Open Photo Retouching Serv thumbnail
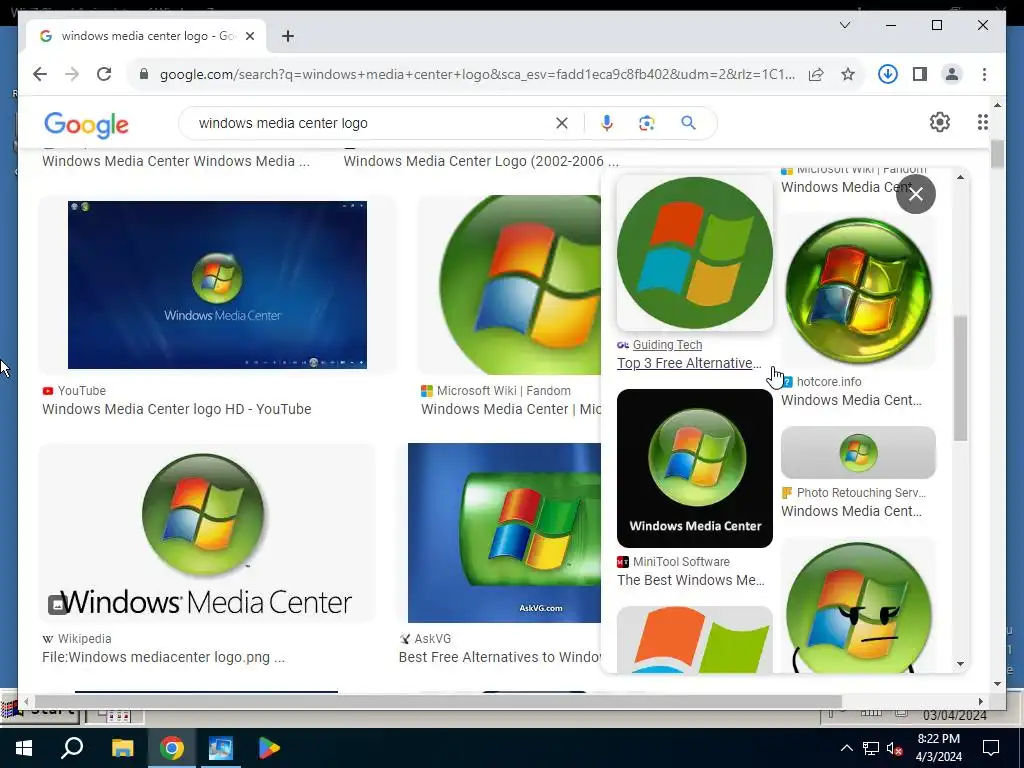Image resolution: width=1024 pixels, height=768 pixels. (858, 453)
